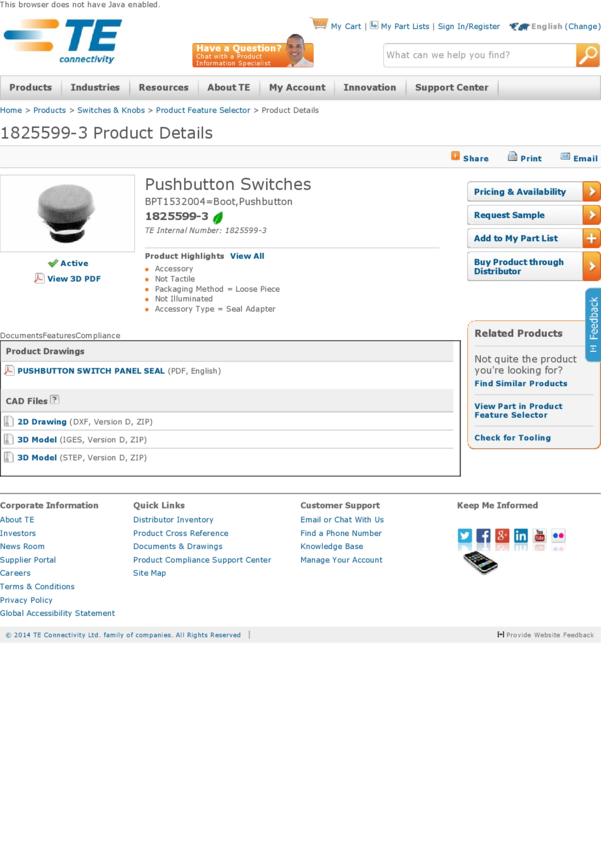Screen dimensions: 601x850
Task: Click Home breadcrumb link
Action: coord(11,110)
